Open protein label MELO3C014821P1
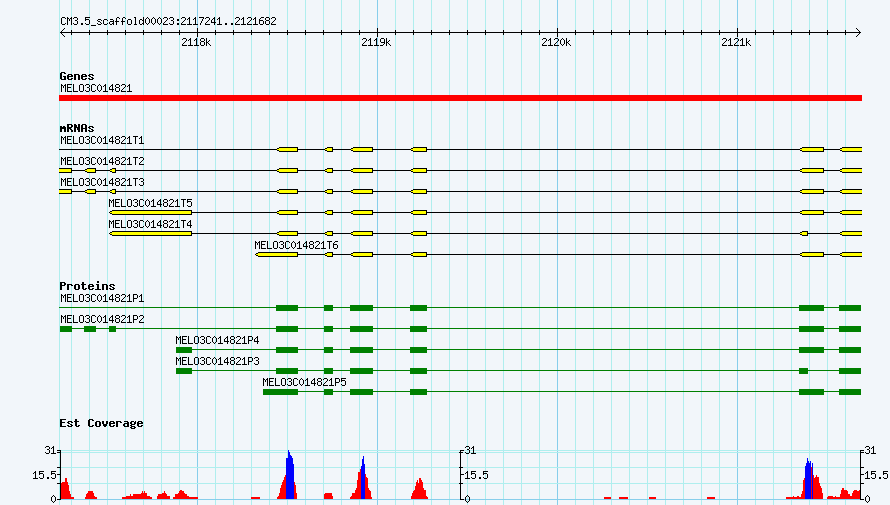 point(102,298)
